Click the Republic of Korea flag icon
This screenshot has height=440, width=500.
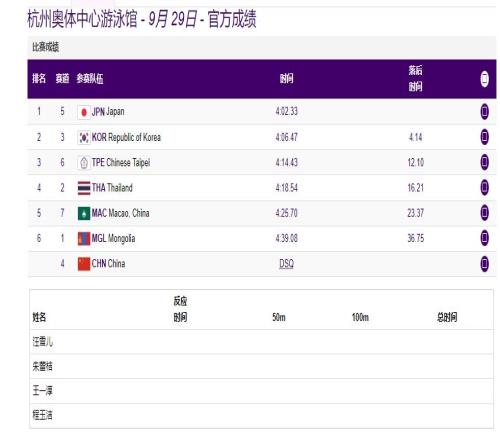tap(84, 137)
